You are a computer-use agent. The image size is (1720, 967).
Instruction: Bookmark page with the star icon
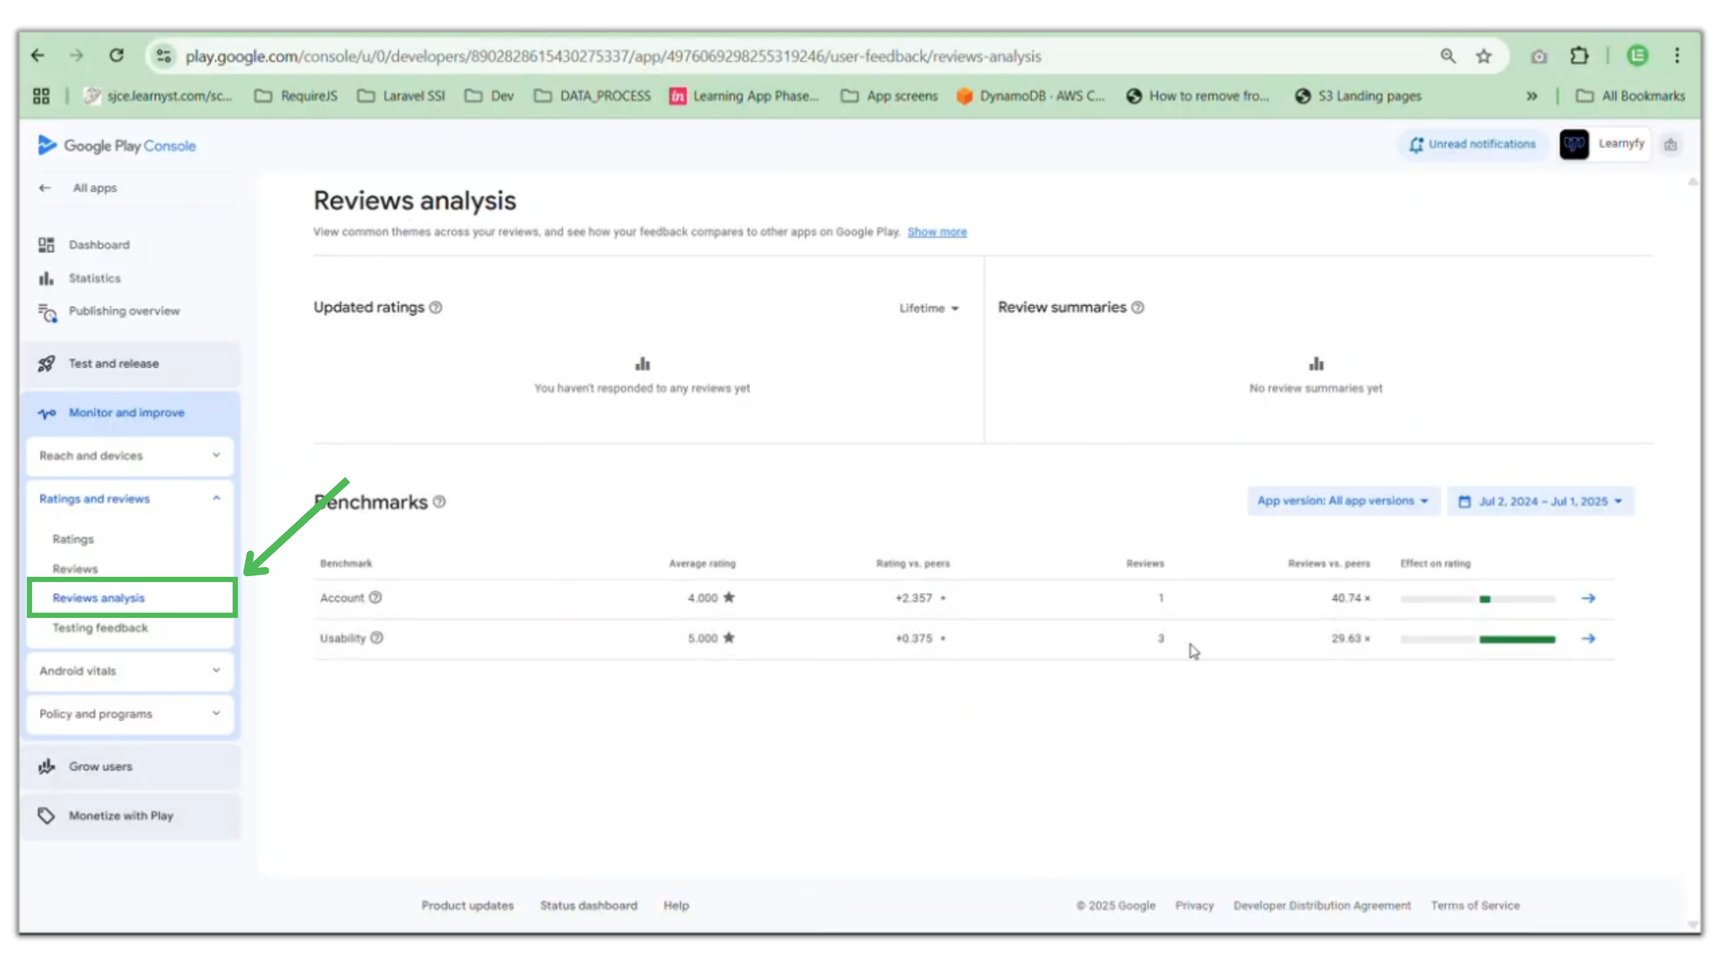[1484, 56]
